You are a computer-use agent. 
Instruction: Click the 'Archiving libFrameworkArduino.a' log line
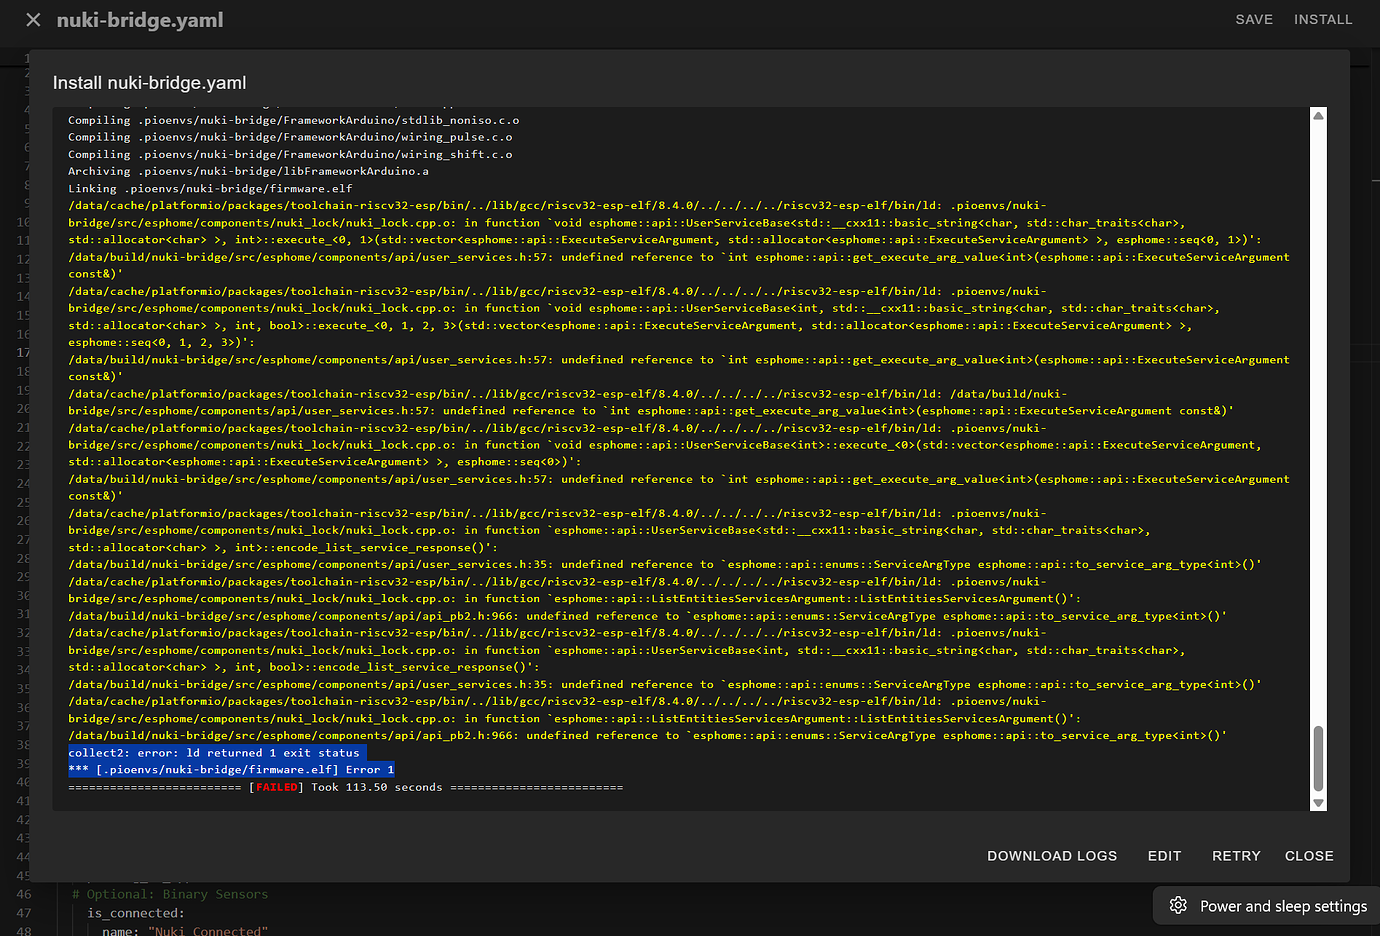248,172
